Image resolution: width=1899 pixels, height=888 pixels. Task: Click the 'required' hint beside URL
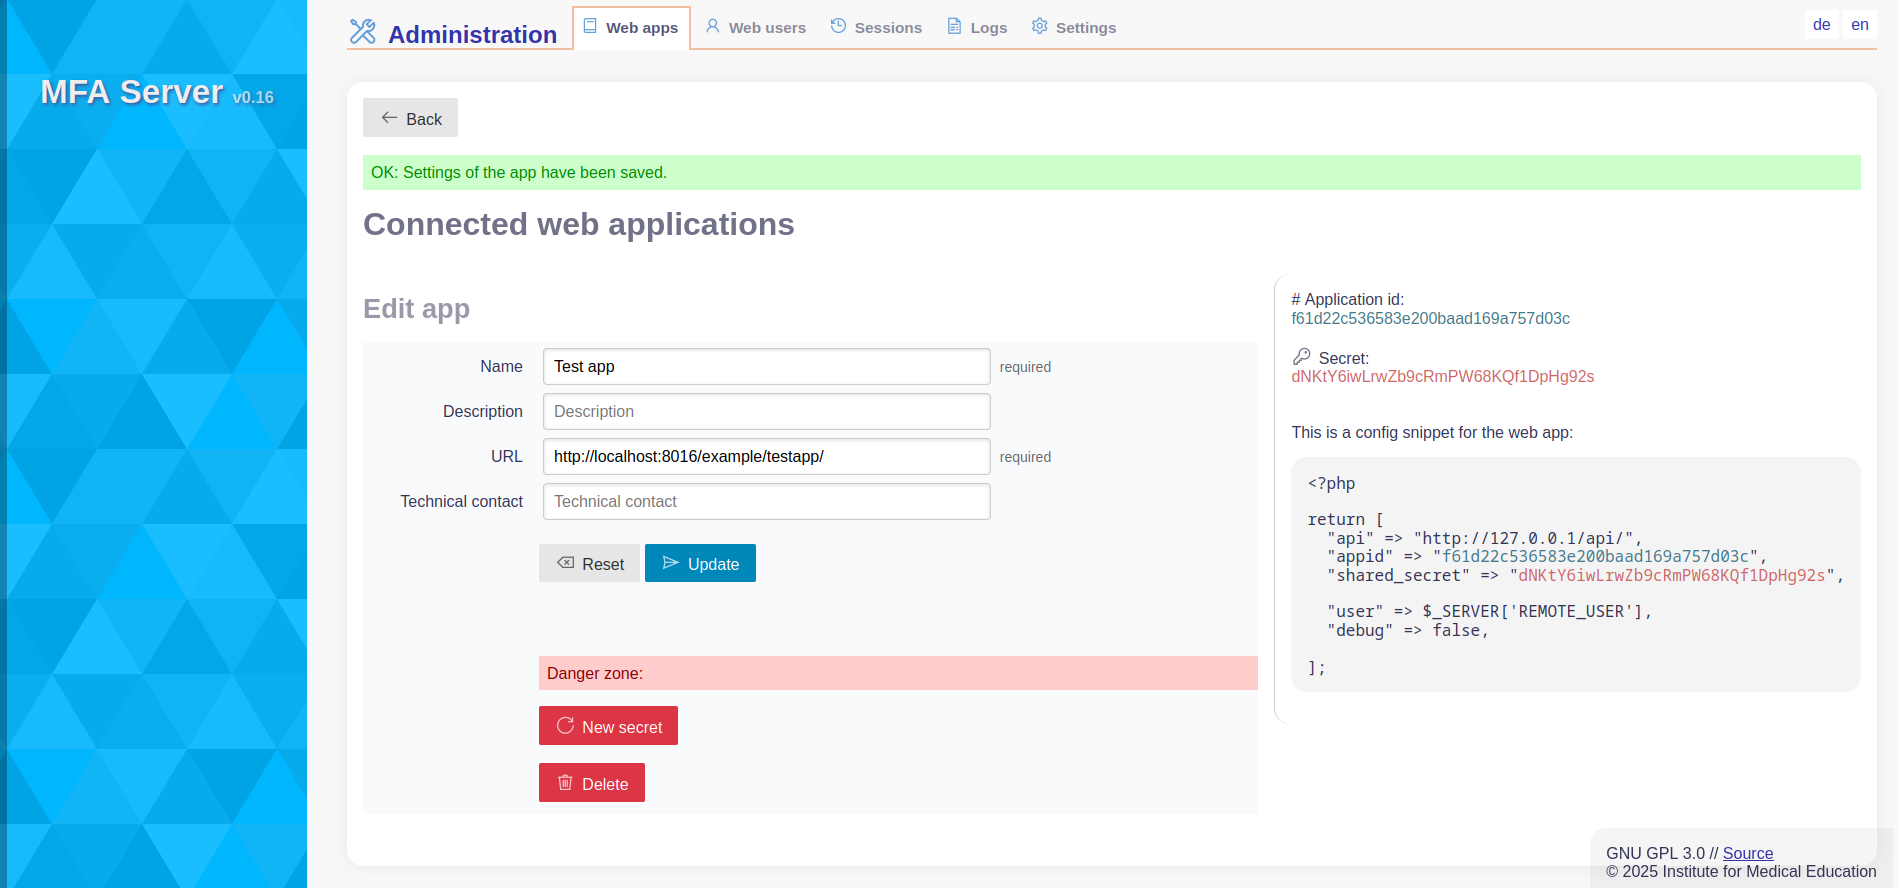(1025, 457)
